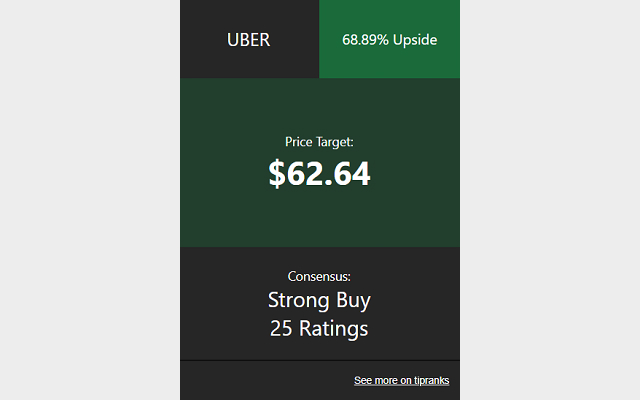Click the Strong Buy consensus rating
This screenshot has height=400, width=640.
319,300
